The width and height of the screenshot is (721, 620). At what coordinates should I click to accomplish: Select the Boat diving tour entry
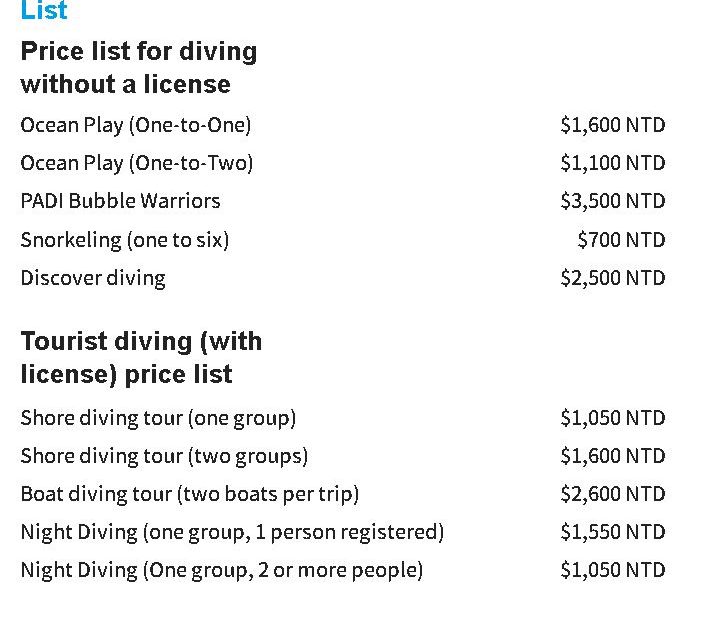[x=189, y=494]
